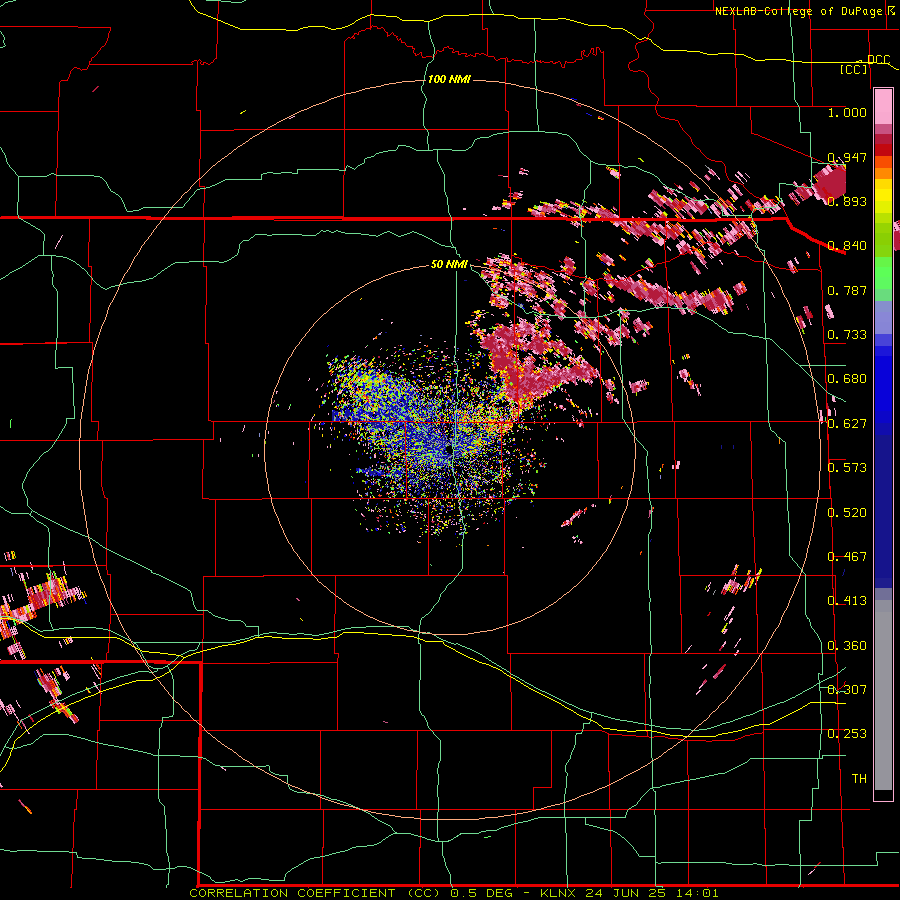This screenshot has width=900, height=900.
Task: Click the 0.307 scale value
Action: [x=847, y=690]
